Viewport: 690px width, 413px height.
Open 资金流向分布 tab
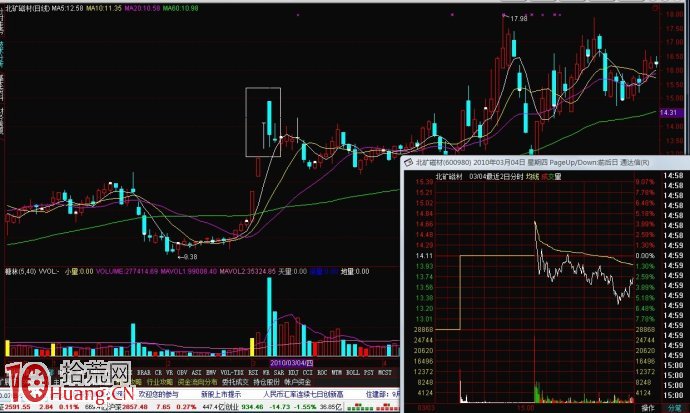(x=198, y=382)
